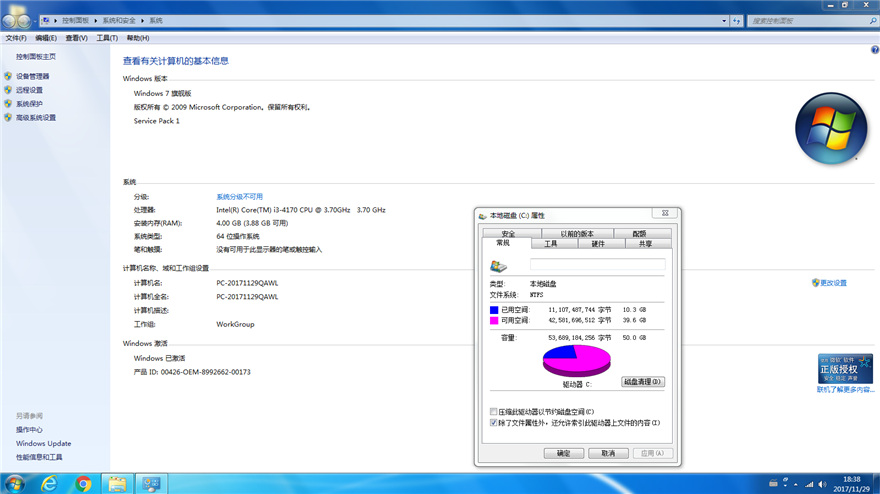The image size is (880, 494).
Task: Open 操作中心 link
Action: tap(29, 429)
